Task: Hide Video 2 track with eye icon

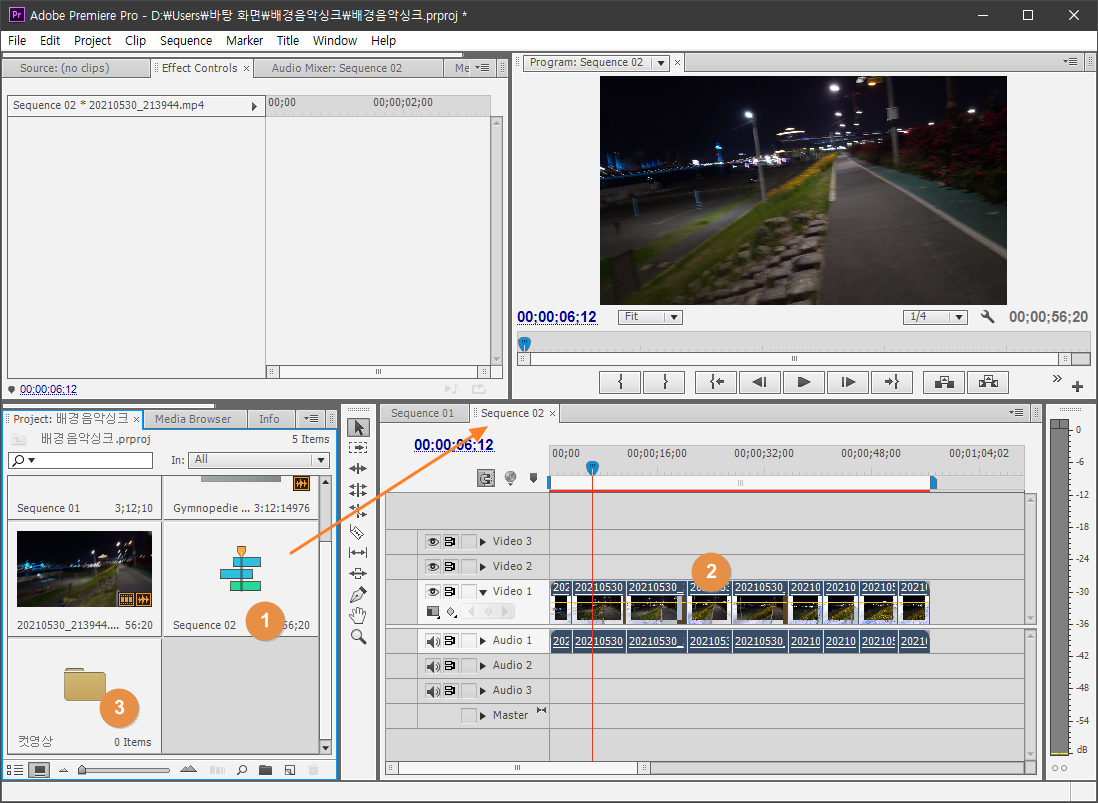Action: (x=433, y=566)
